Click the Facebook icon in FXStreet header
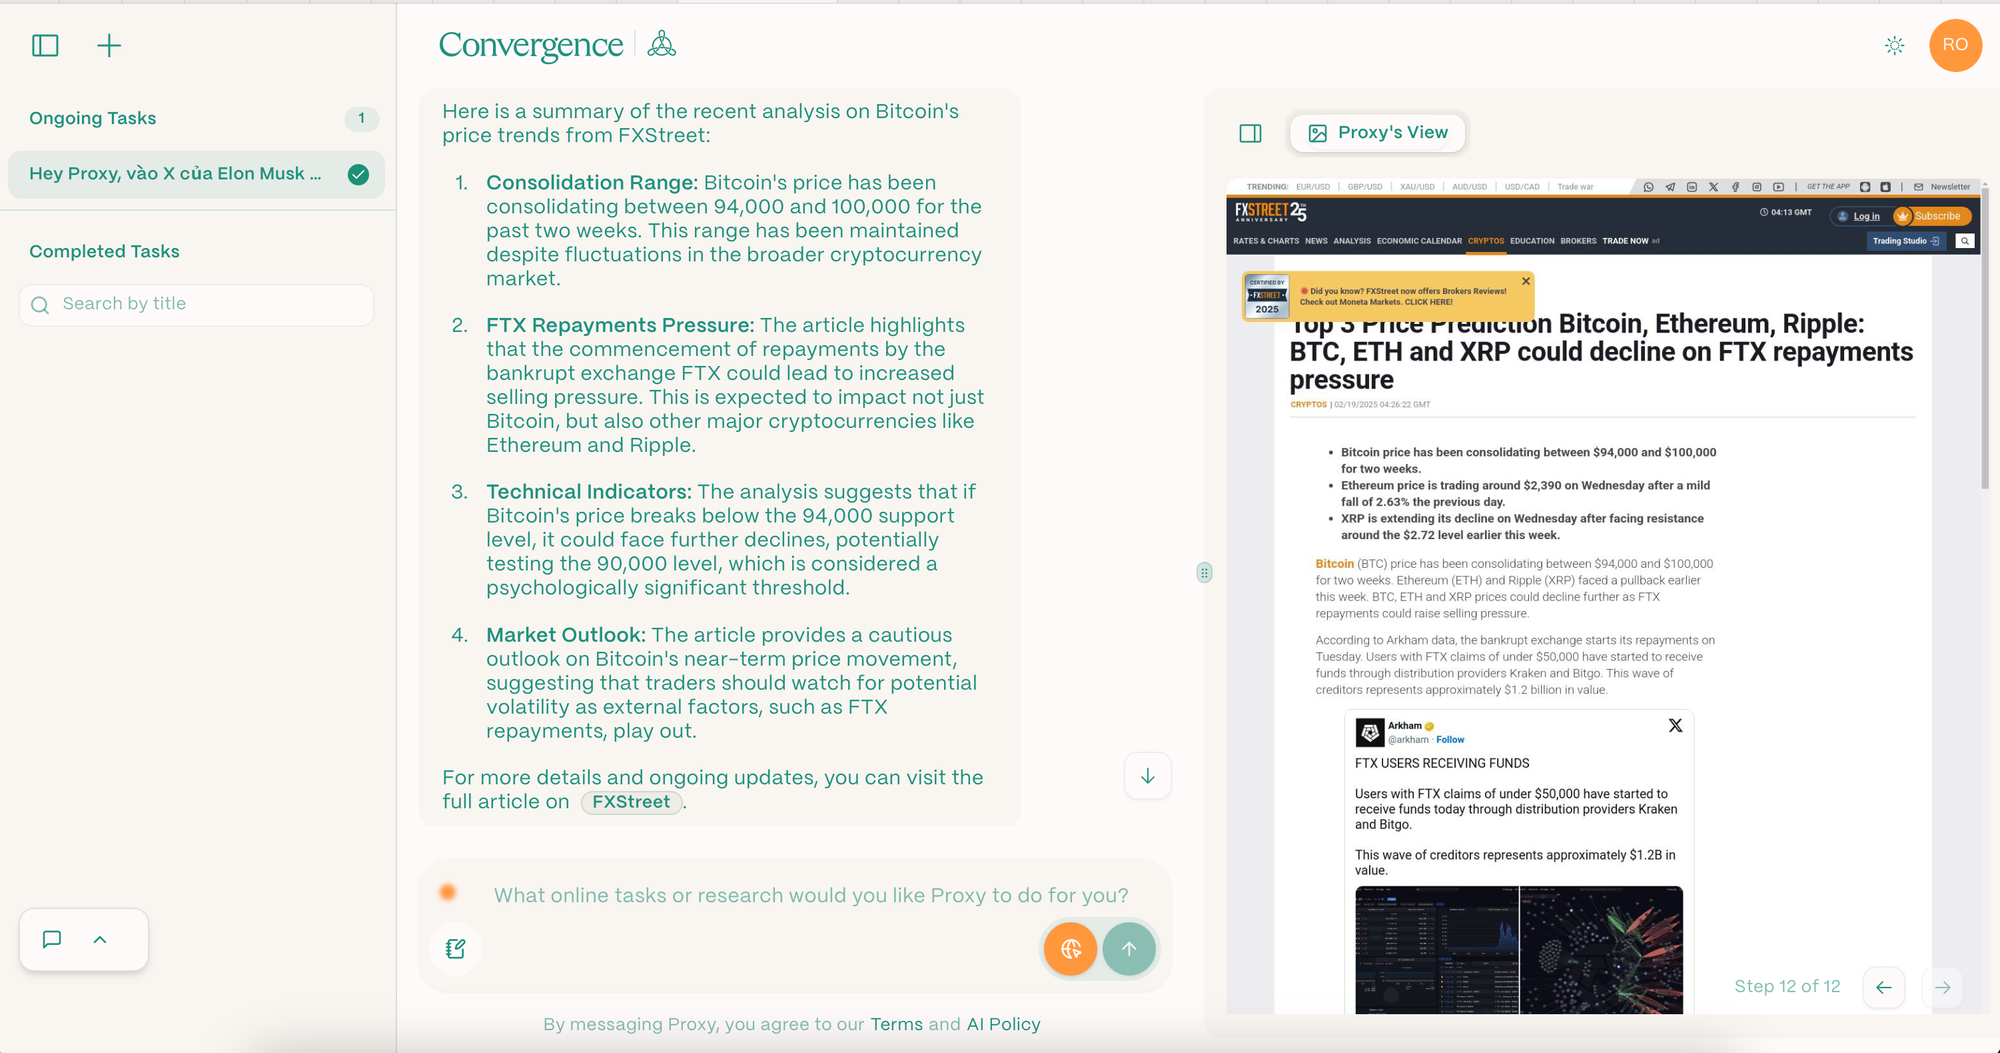Screen dimensions: 2000x1053 1735,187
